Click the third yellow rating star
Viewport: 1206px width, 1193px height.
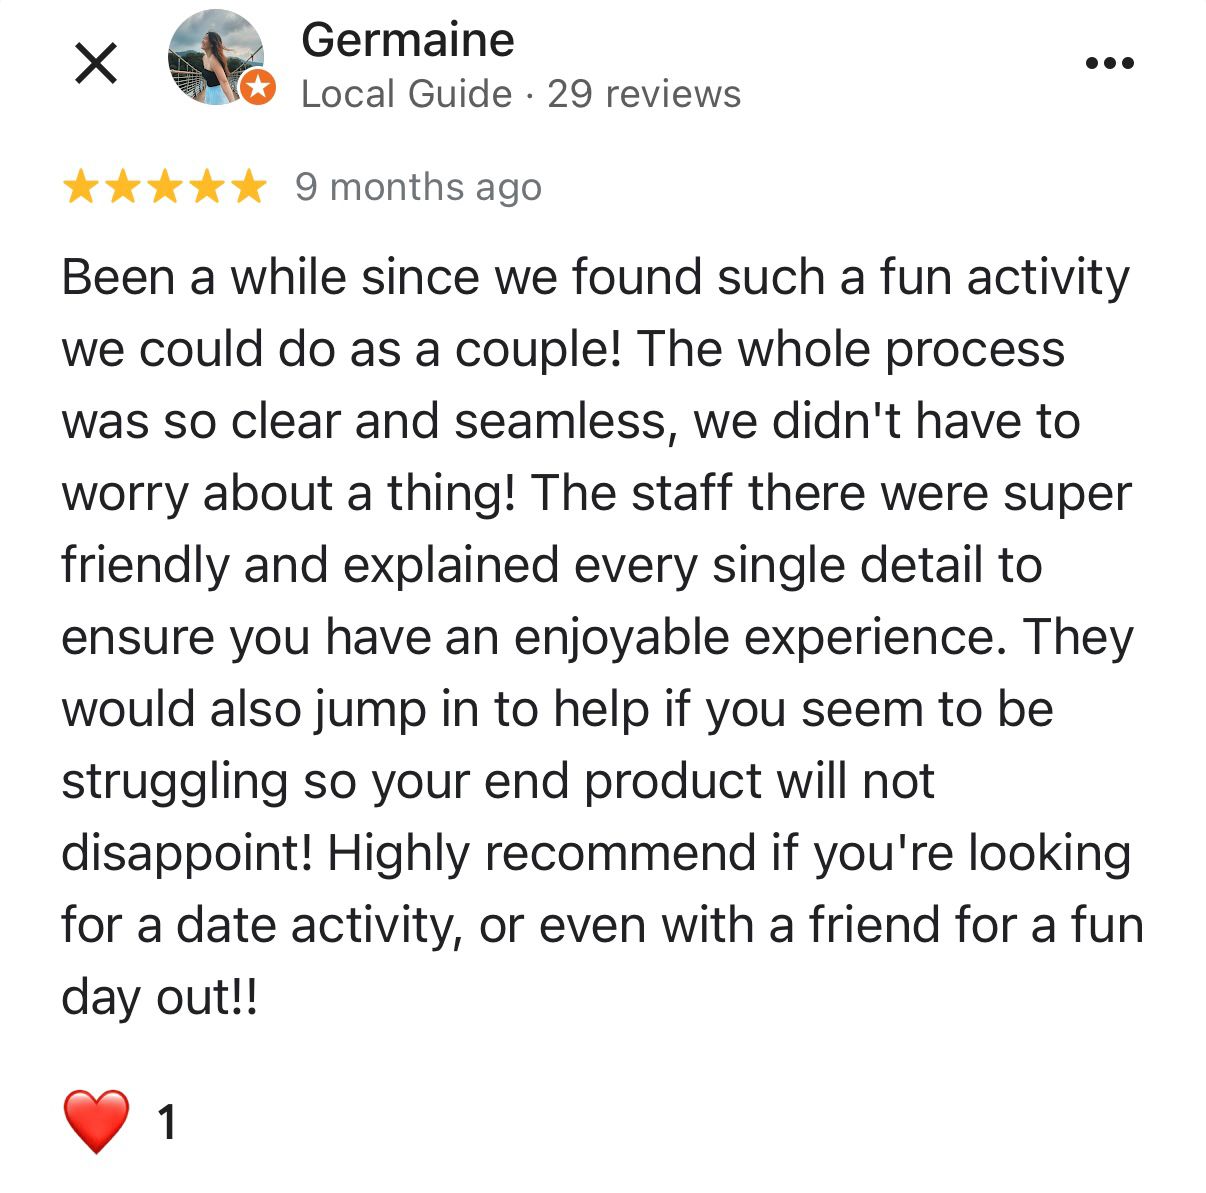pyautogui.click(x=164, y=187)
